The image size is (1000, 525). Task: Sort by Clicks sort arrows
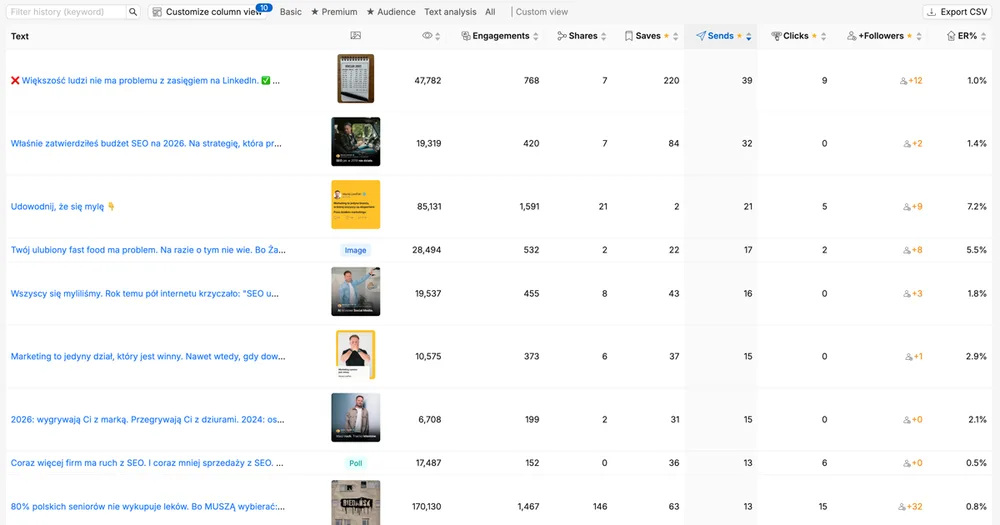pyautogui.click(x=823, y=36)
